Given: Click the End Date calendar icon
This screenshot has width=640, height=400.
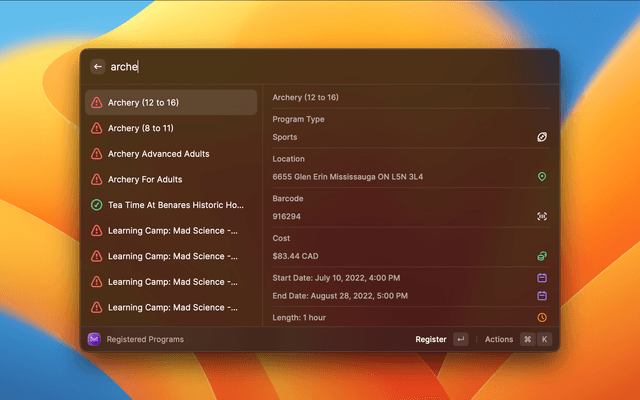Looking at the screenshot, I should 542,296.
